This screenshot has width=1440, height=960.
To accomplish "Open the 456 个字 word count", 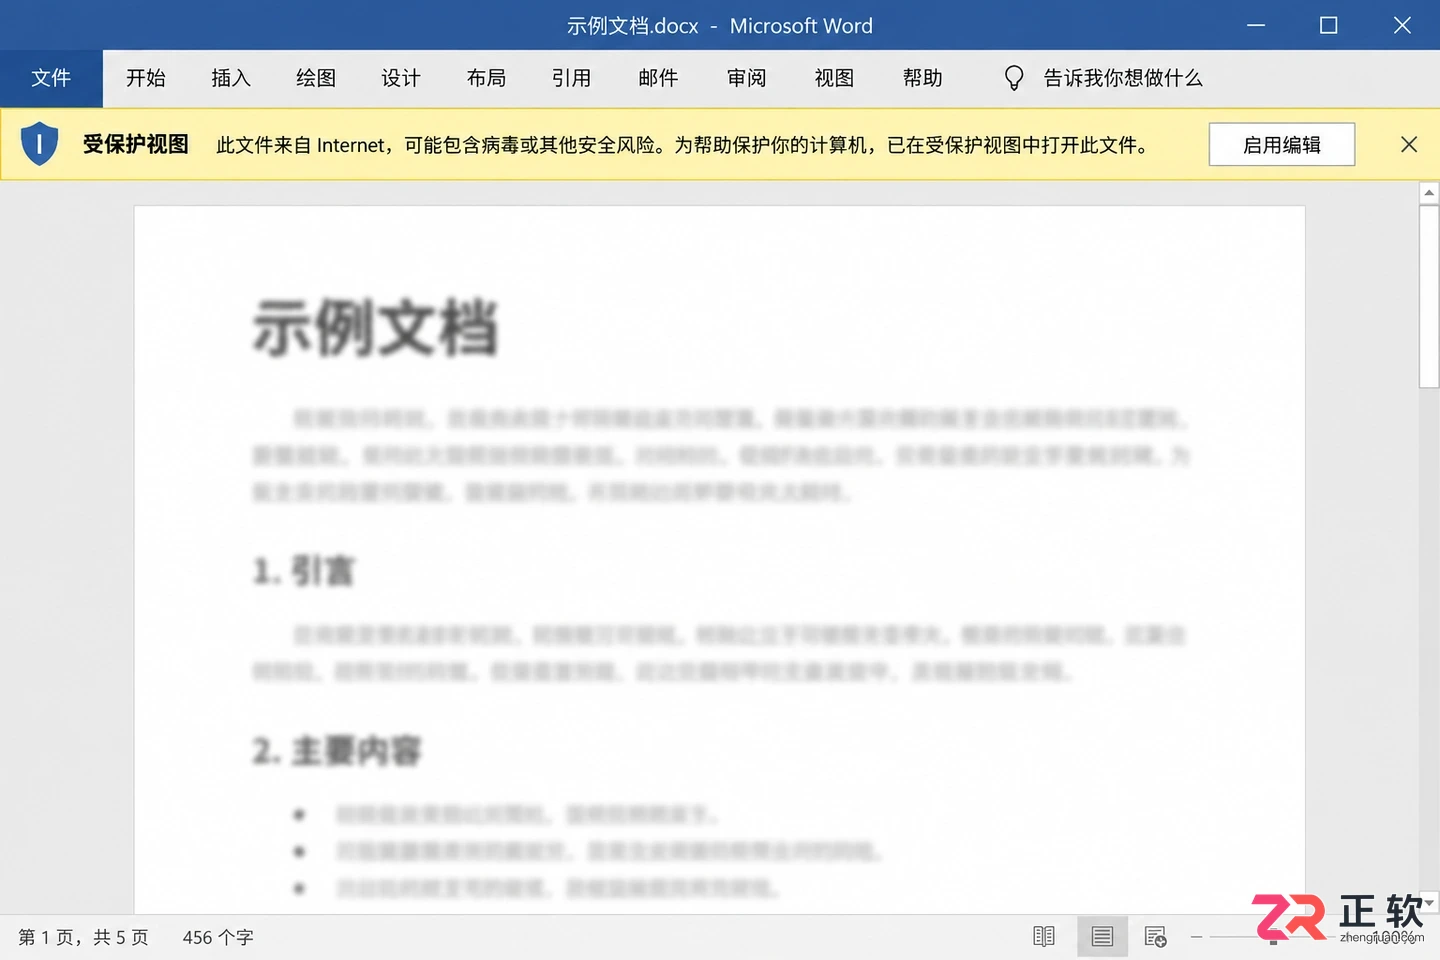I will tap(218, 937).
